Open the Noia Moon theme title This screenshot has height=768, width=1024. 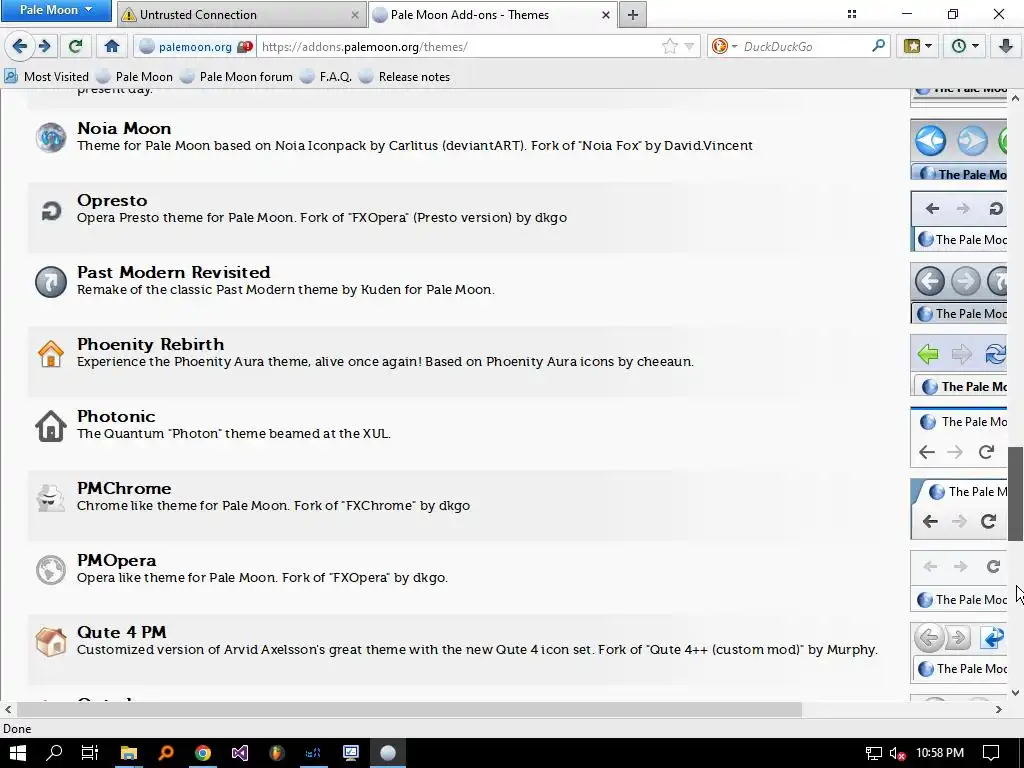[124, 128]
